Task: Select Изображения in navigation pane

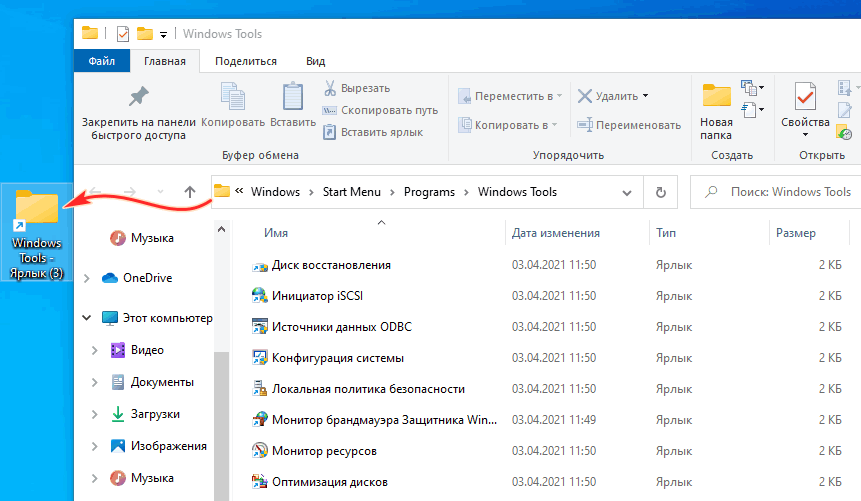Action: coord(159,446)
